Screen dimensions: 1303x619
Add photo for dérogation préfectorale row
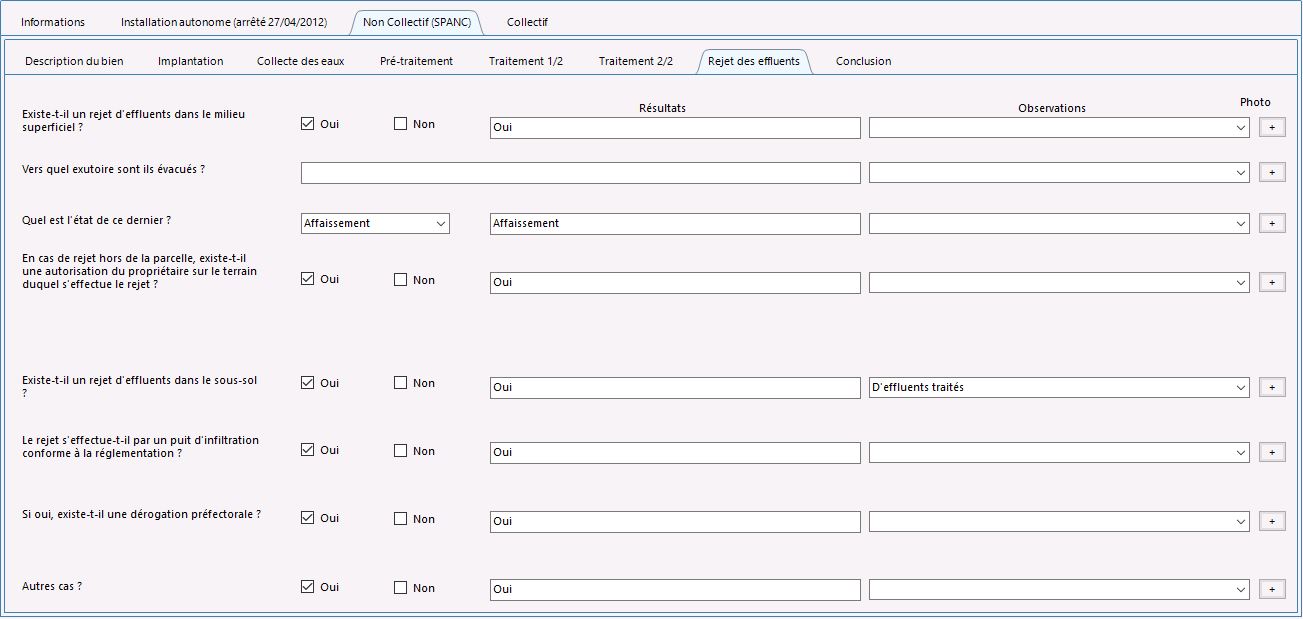pos(1271,521)
